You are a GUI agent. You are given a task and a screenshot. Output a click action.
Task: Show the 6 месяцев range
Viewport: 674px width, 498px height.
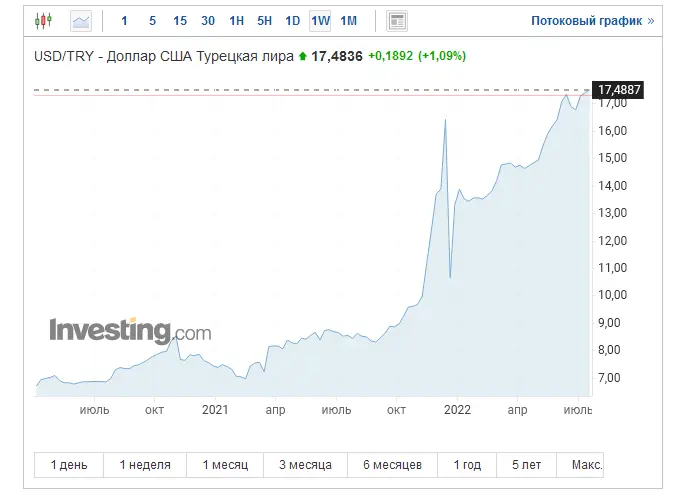coord(392,464)
